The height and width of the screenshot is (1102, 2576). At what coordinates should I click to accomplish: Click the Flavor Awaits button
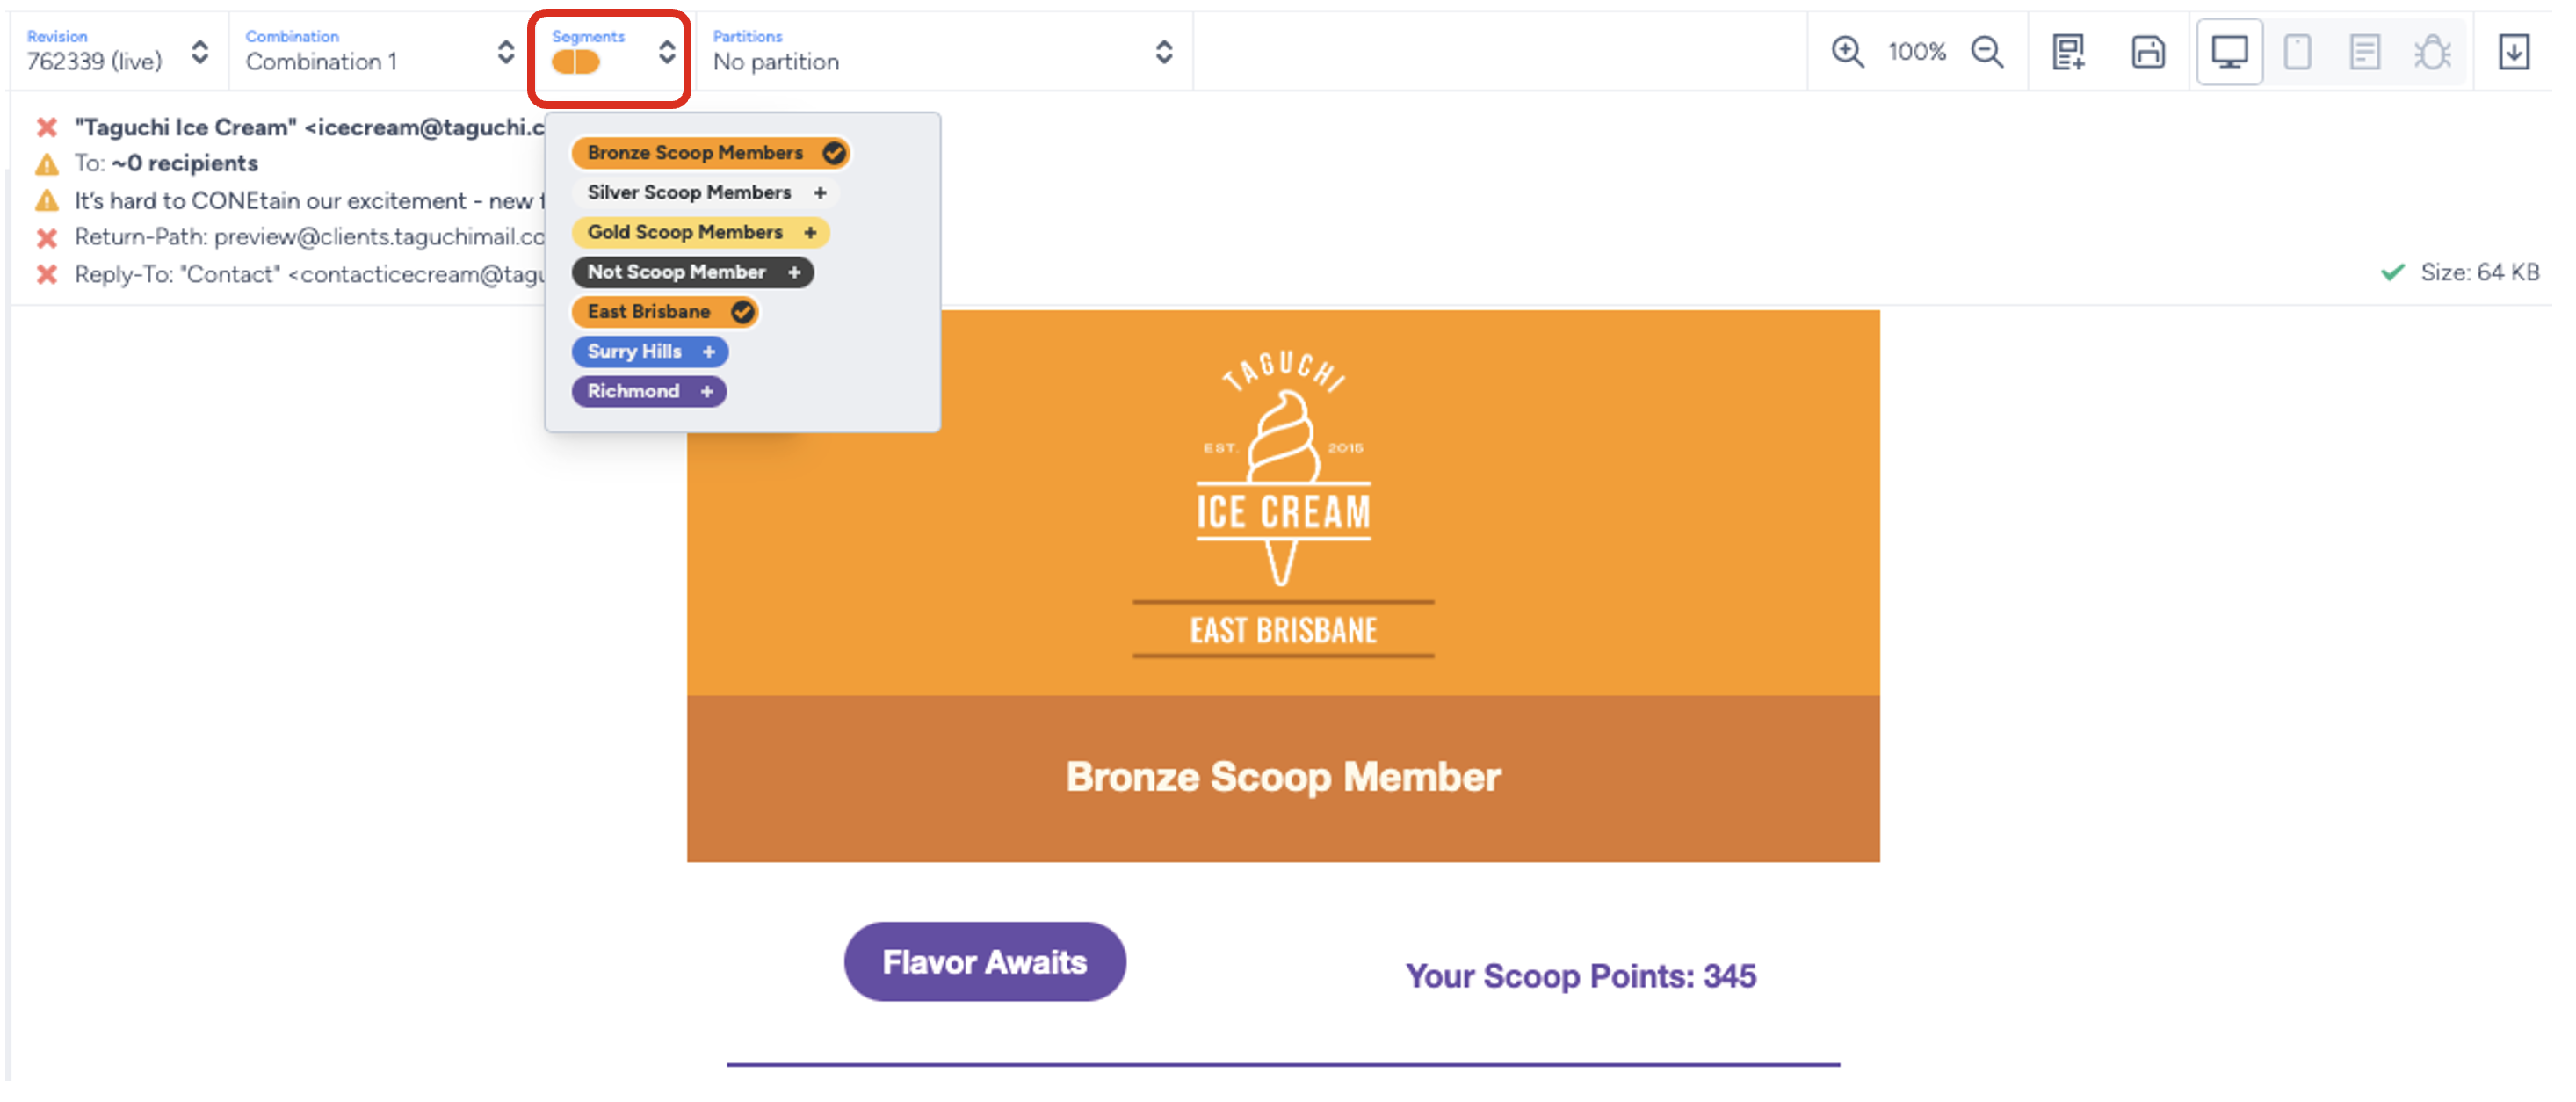tap(984, 962)
